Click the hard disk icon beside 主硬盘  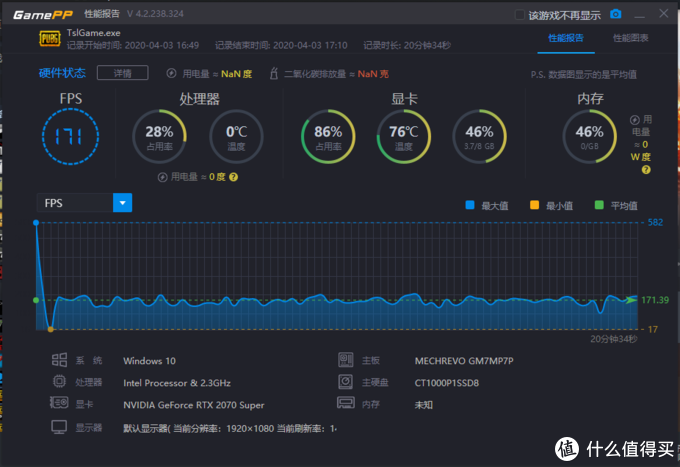(x=346, y=382)
